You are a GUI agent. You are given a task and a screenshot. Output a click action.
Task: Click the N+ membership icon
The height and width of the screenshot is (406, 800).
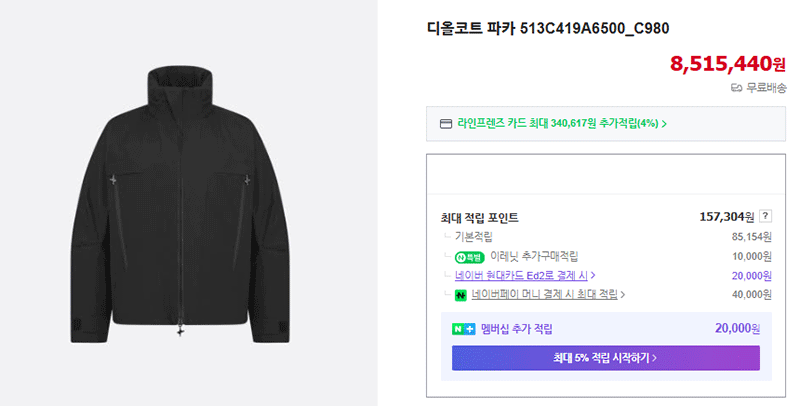[x=463, y=329]
